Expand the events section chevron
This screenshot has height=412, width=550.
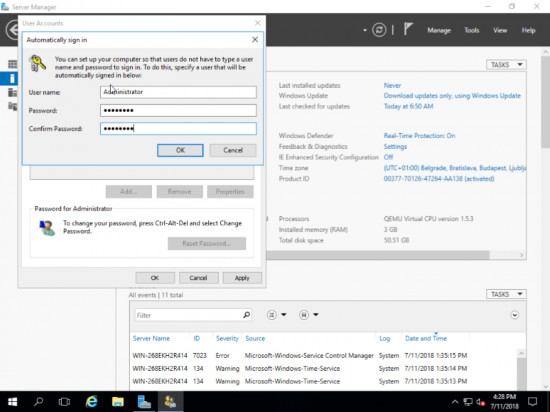(x=514, y=315)
